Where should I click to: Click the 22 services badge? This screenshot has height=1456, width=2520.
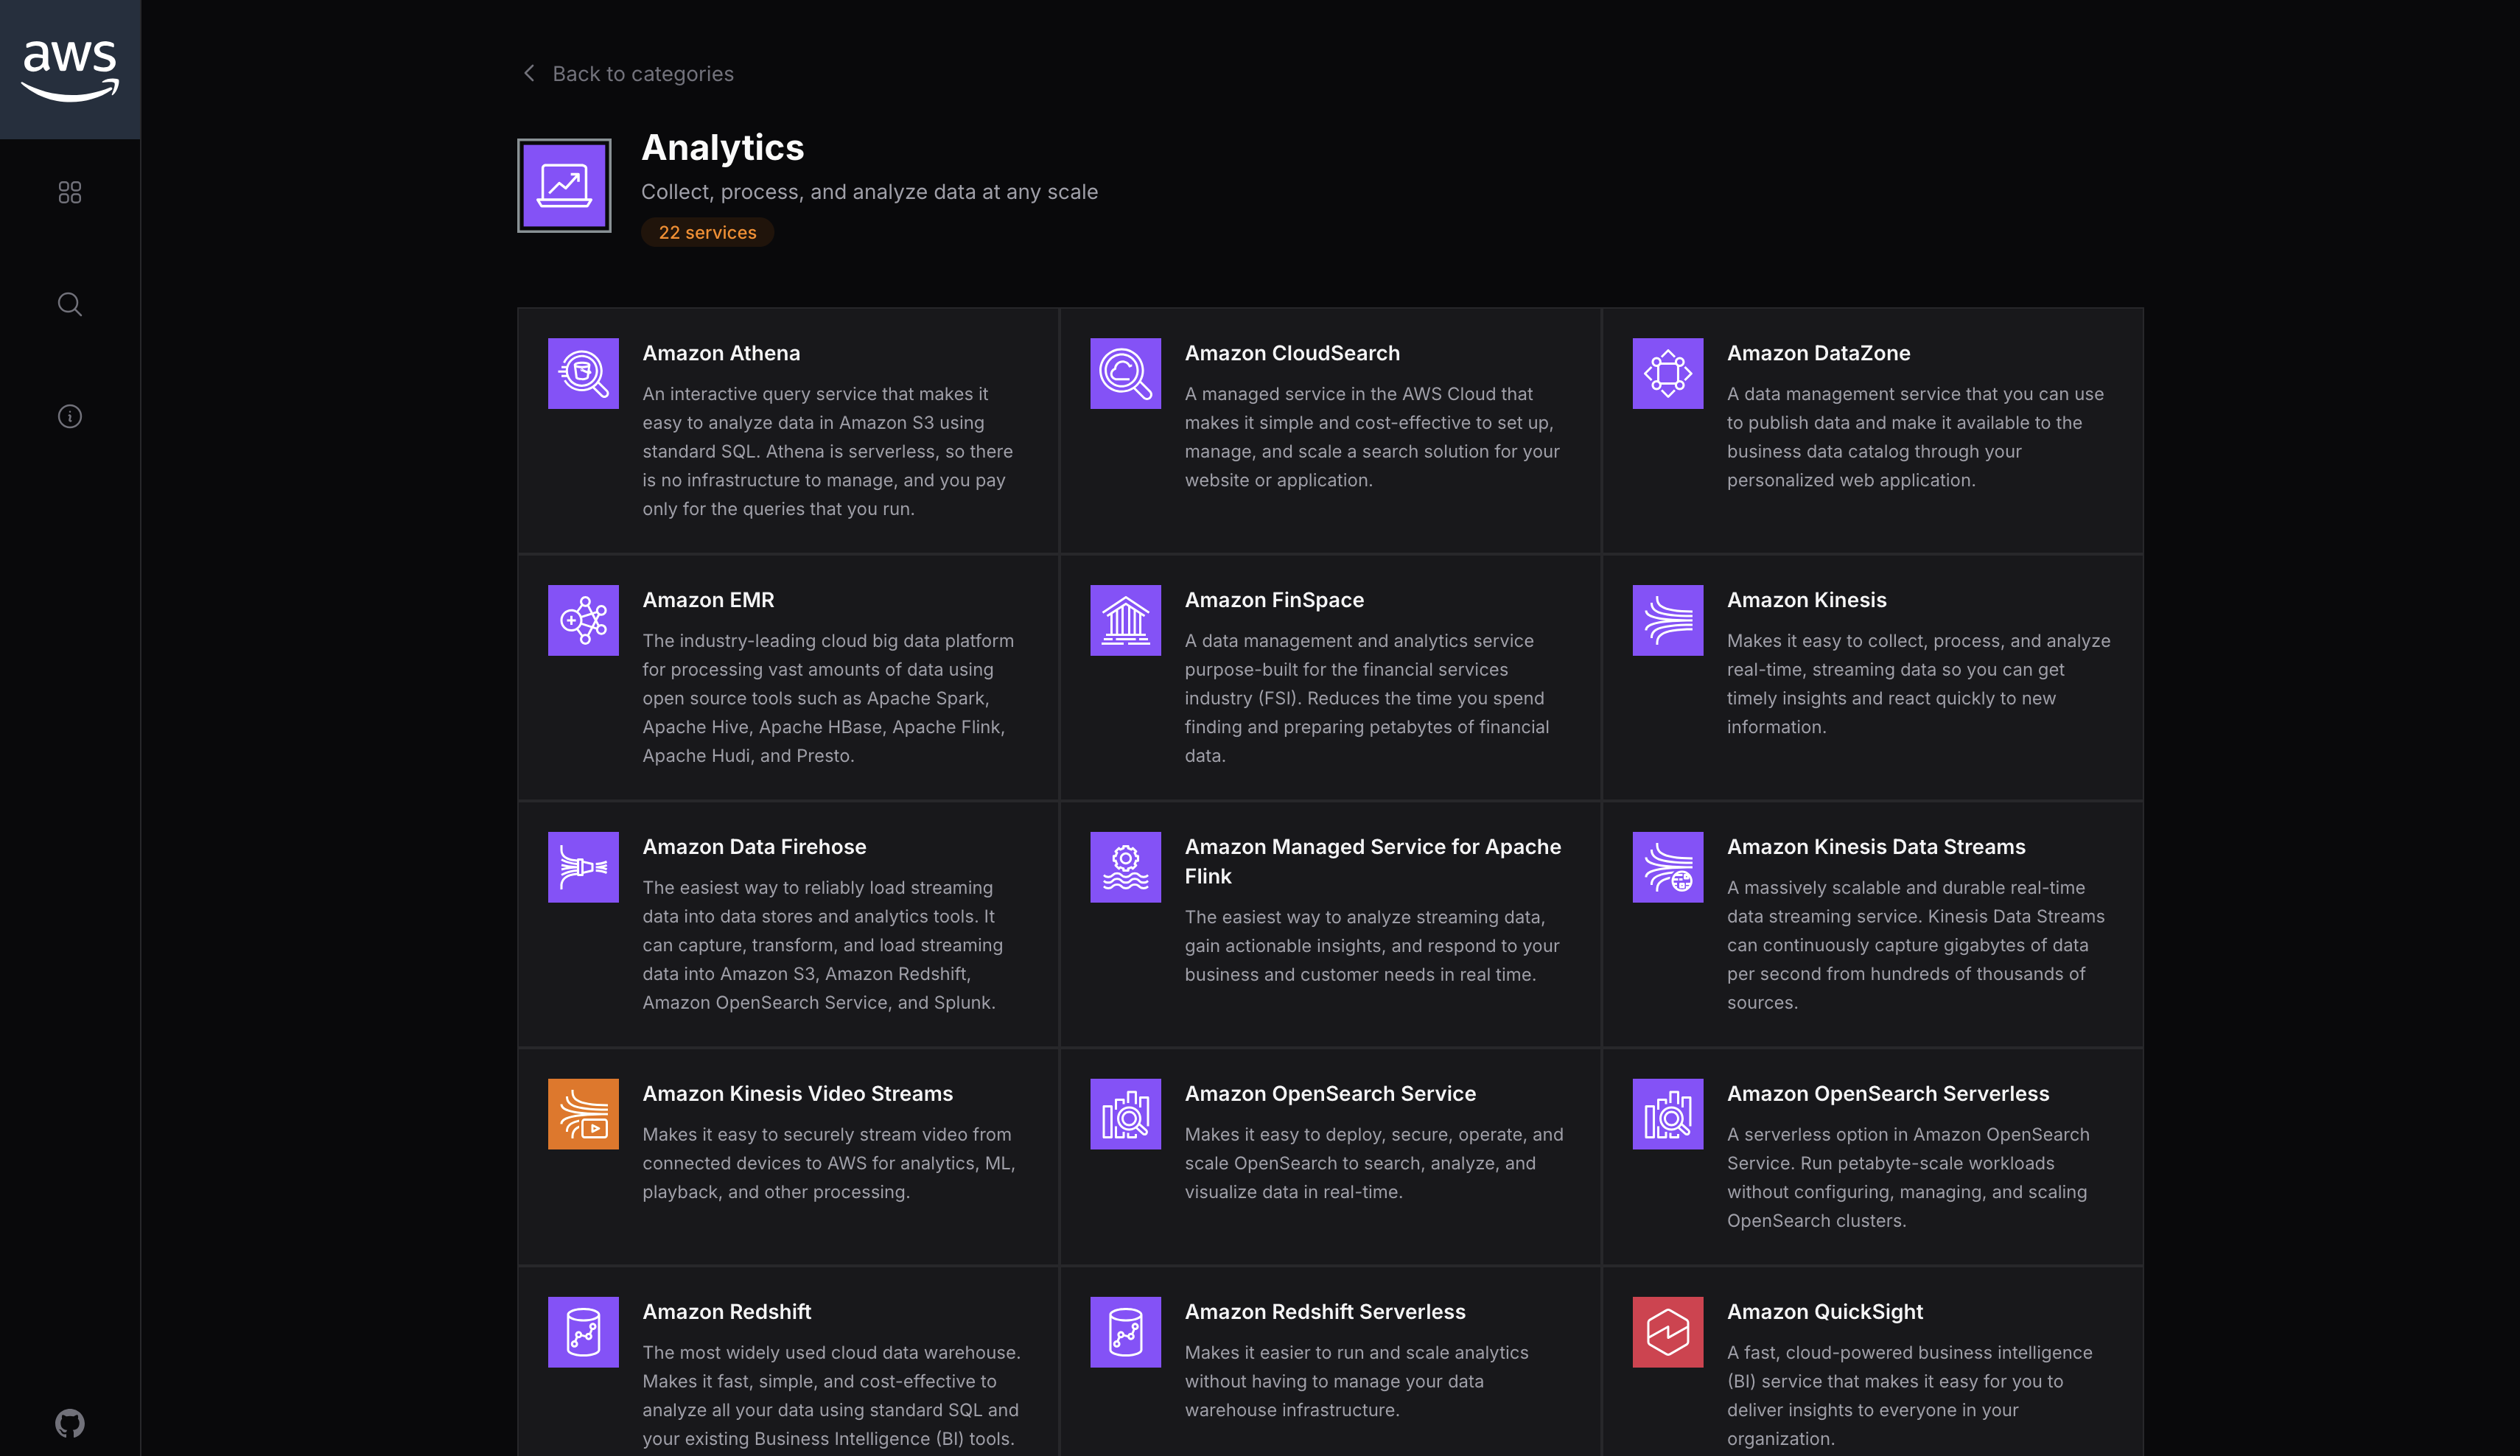coord(707,232)
